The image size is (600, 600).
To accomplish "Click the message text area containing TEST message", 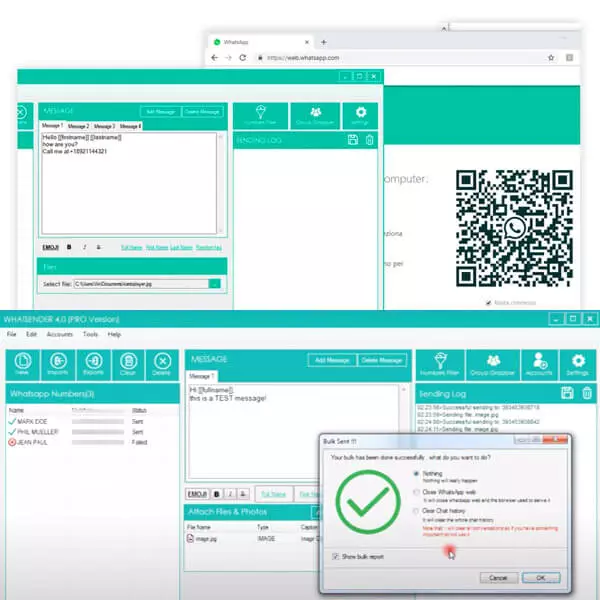I will pos(294,432).
